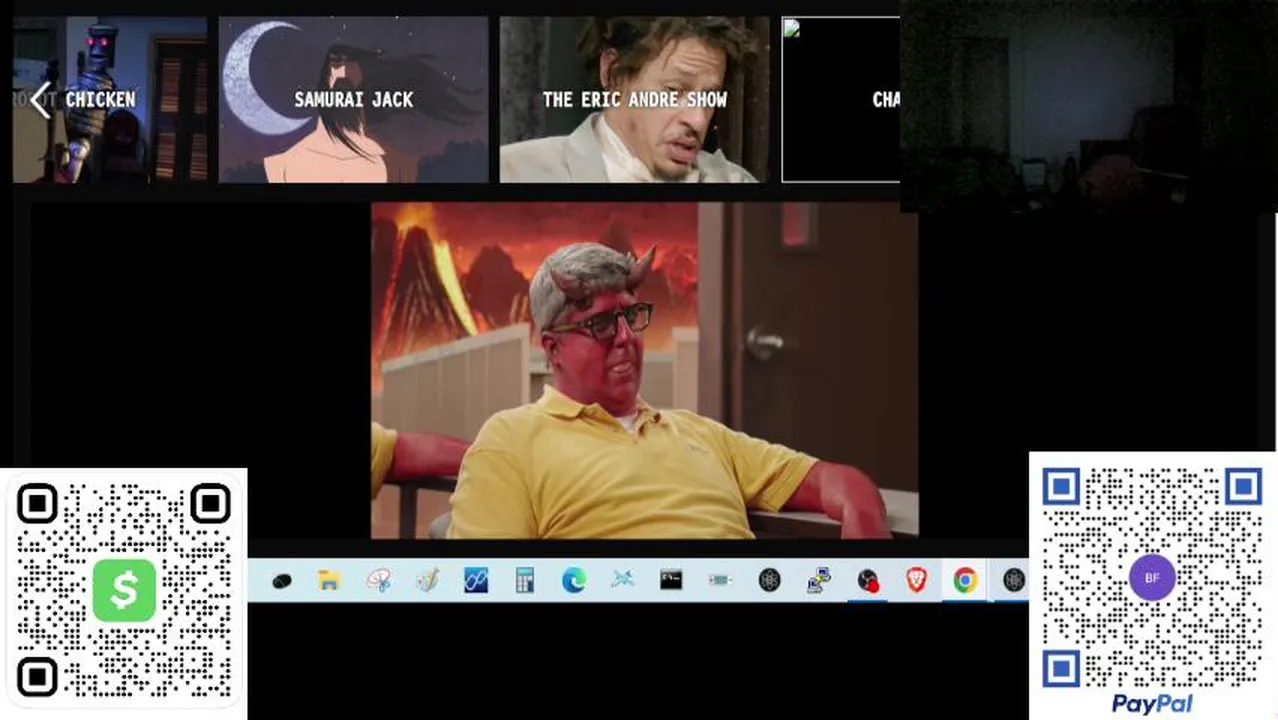Click the Cash App QR code
The height and width of the screenshot is (720, 1278).
123,591
